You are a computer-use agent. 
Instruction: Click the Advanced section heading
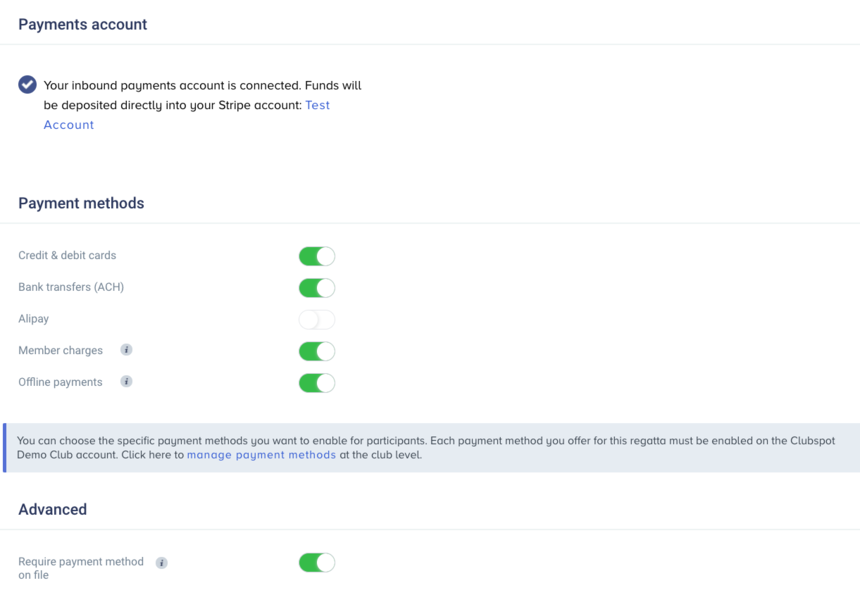[x=53, y=509]
